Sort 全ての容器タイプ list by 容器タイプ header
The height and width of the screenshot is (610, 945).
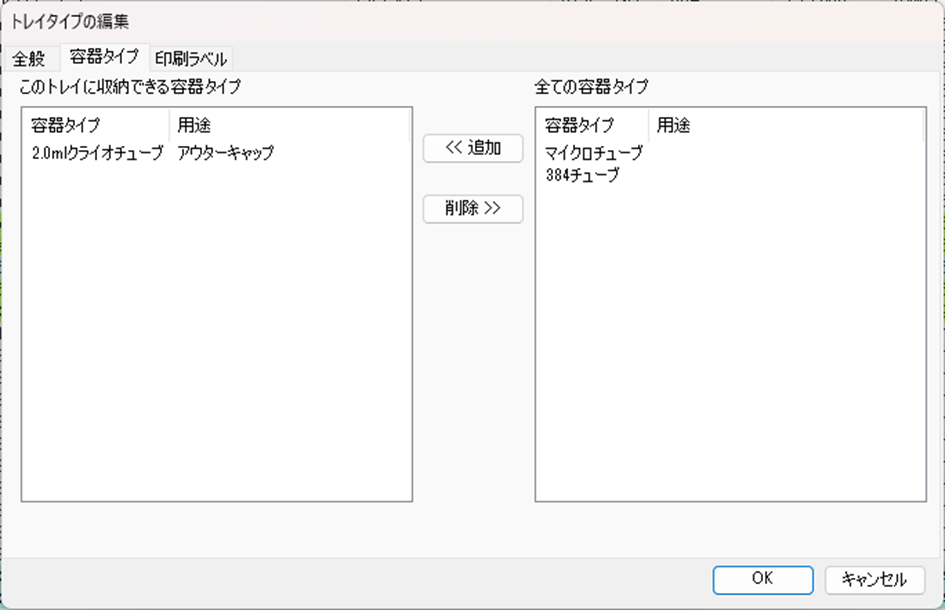580,126
